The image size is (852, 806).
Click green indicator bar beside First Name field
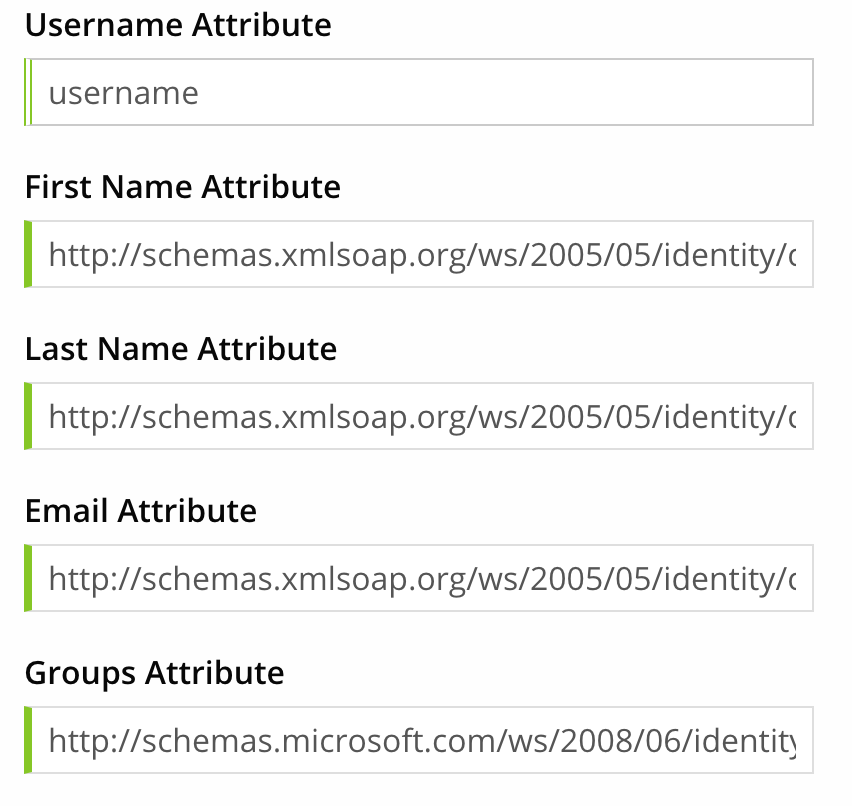[x=28, y=255]
